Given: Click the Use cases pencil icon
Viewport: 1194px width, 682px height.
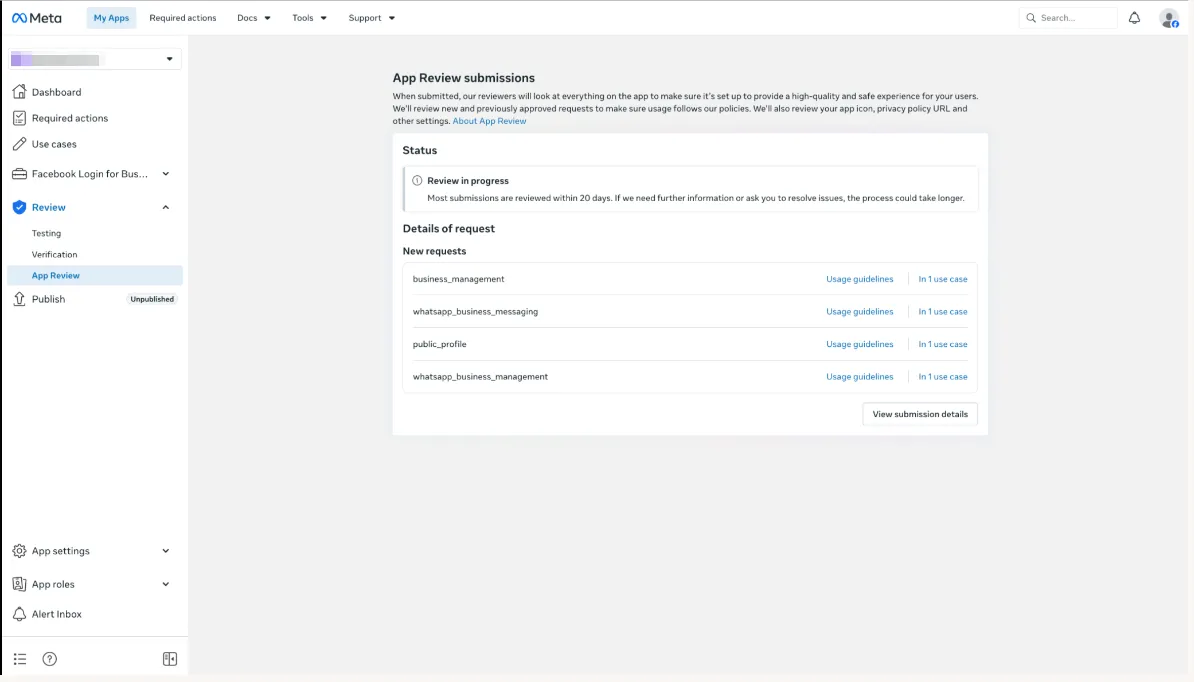Looking at the screenshot, I should pos(19,144).
